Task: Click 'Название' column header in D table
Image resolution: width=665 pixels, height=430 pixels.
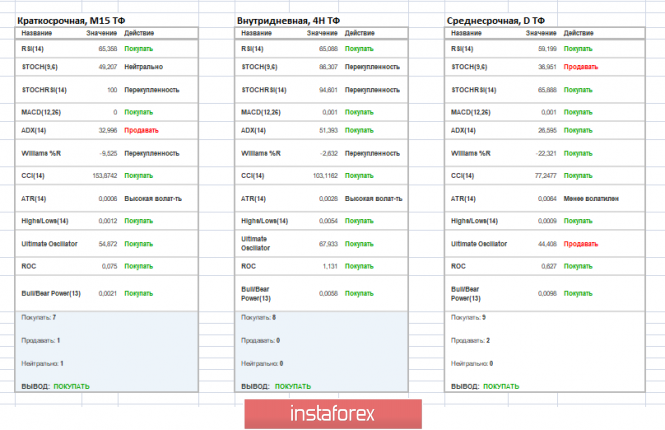Action: (x=466, y=33)
